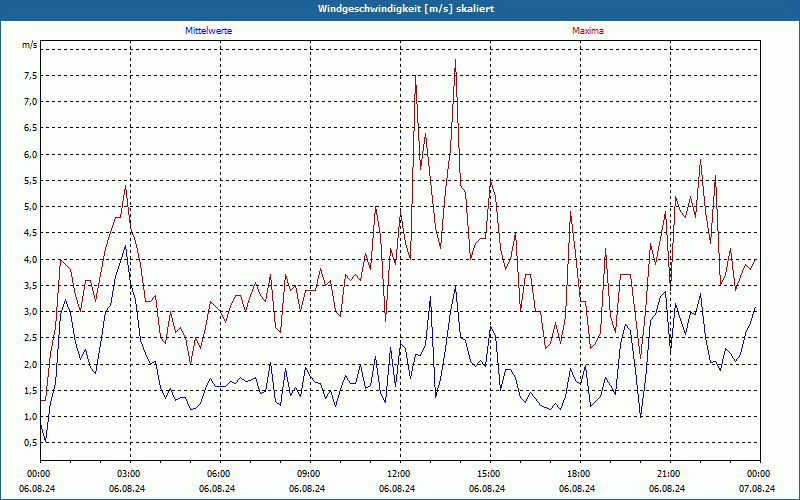Click the 2,0 y-axis value
Viewport: 800px width, 500px height.
point(30,364)
